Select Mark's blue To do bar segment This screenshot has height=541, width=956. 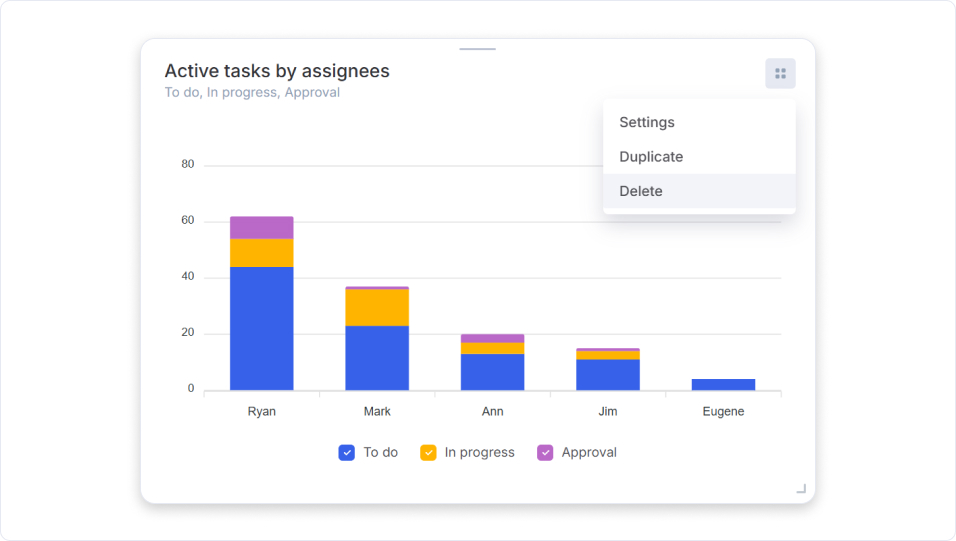pos(377,357)
